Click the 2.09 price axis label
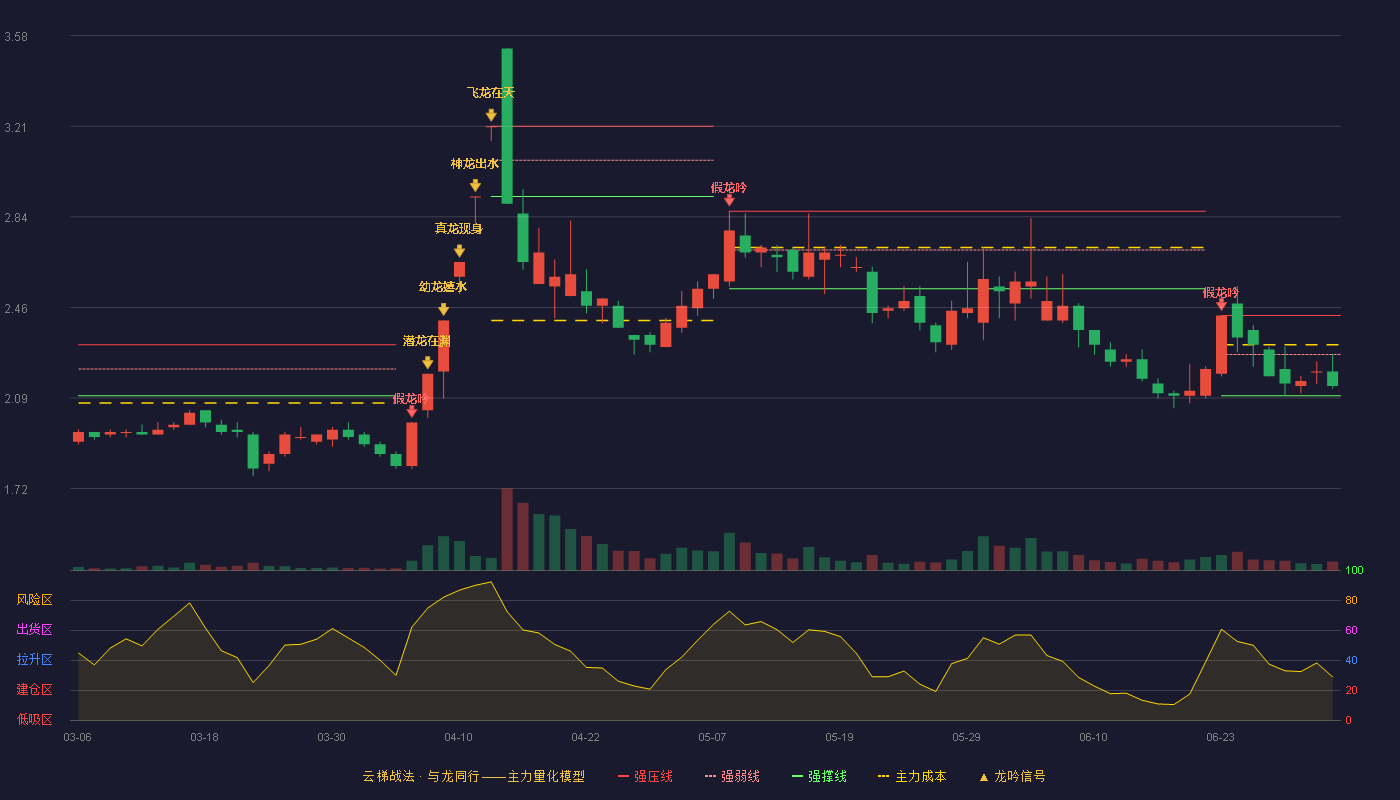 16,399
